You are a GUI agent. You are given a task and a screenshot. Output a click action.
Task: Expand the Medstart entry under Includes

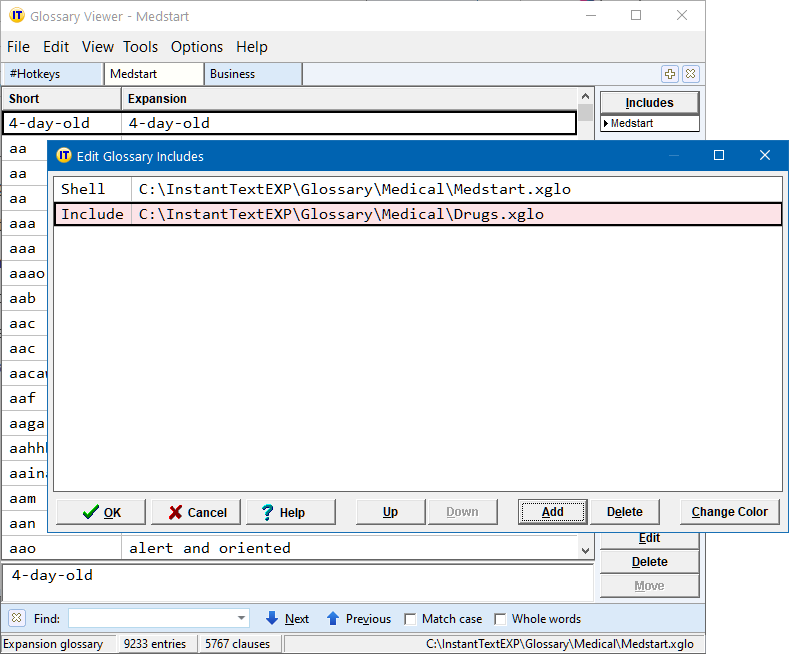tap(605, 124)
